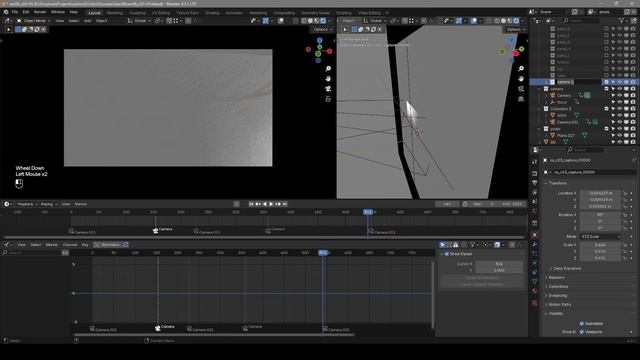Image resolution: width=640 pixels, height=360 pixels.
Task: Click the timeline current frame indicator 541
Action: (368, 212)
